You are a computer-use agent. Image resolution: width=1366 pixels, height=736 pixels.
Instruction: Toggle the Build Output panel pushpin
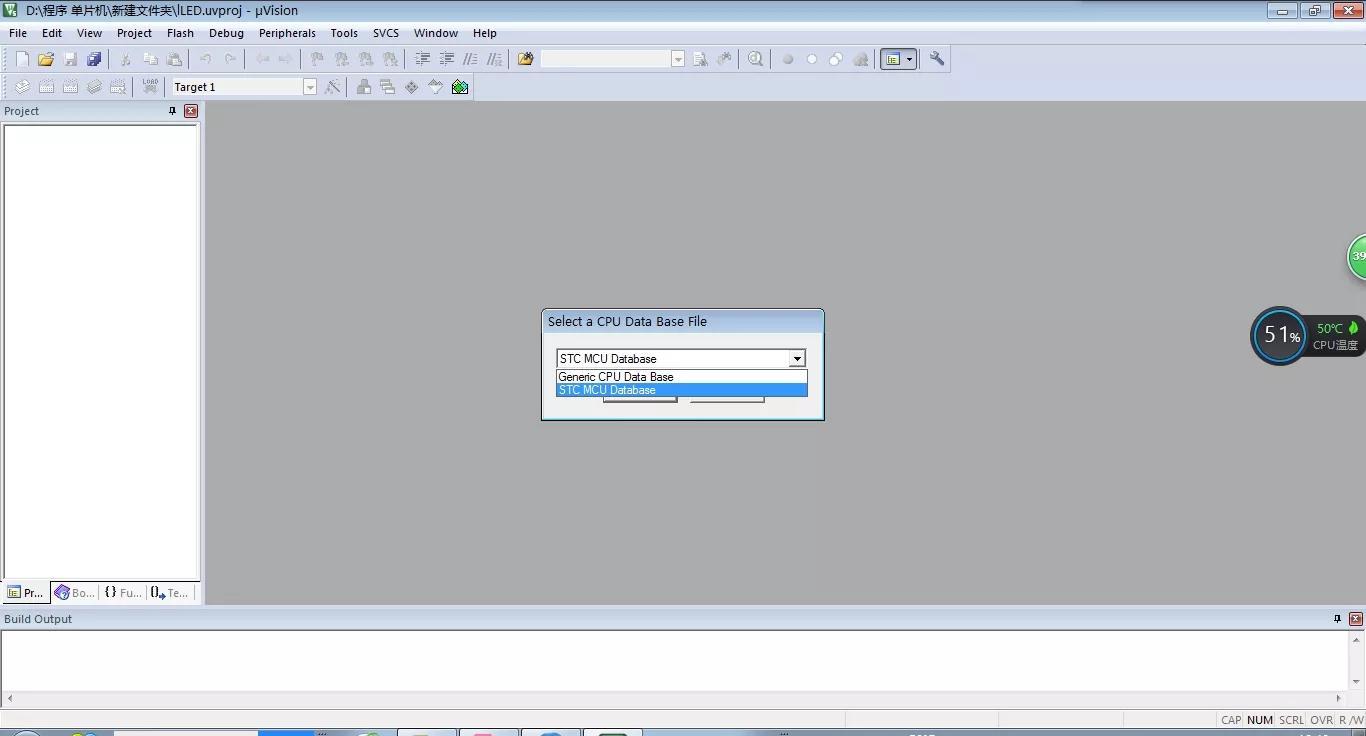point(1337,619)
